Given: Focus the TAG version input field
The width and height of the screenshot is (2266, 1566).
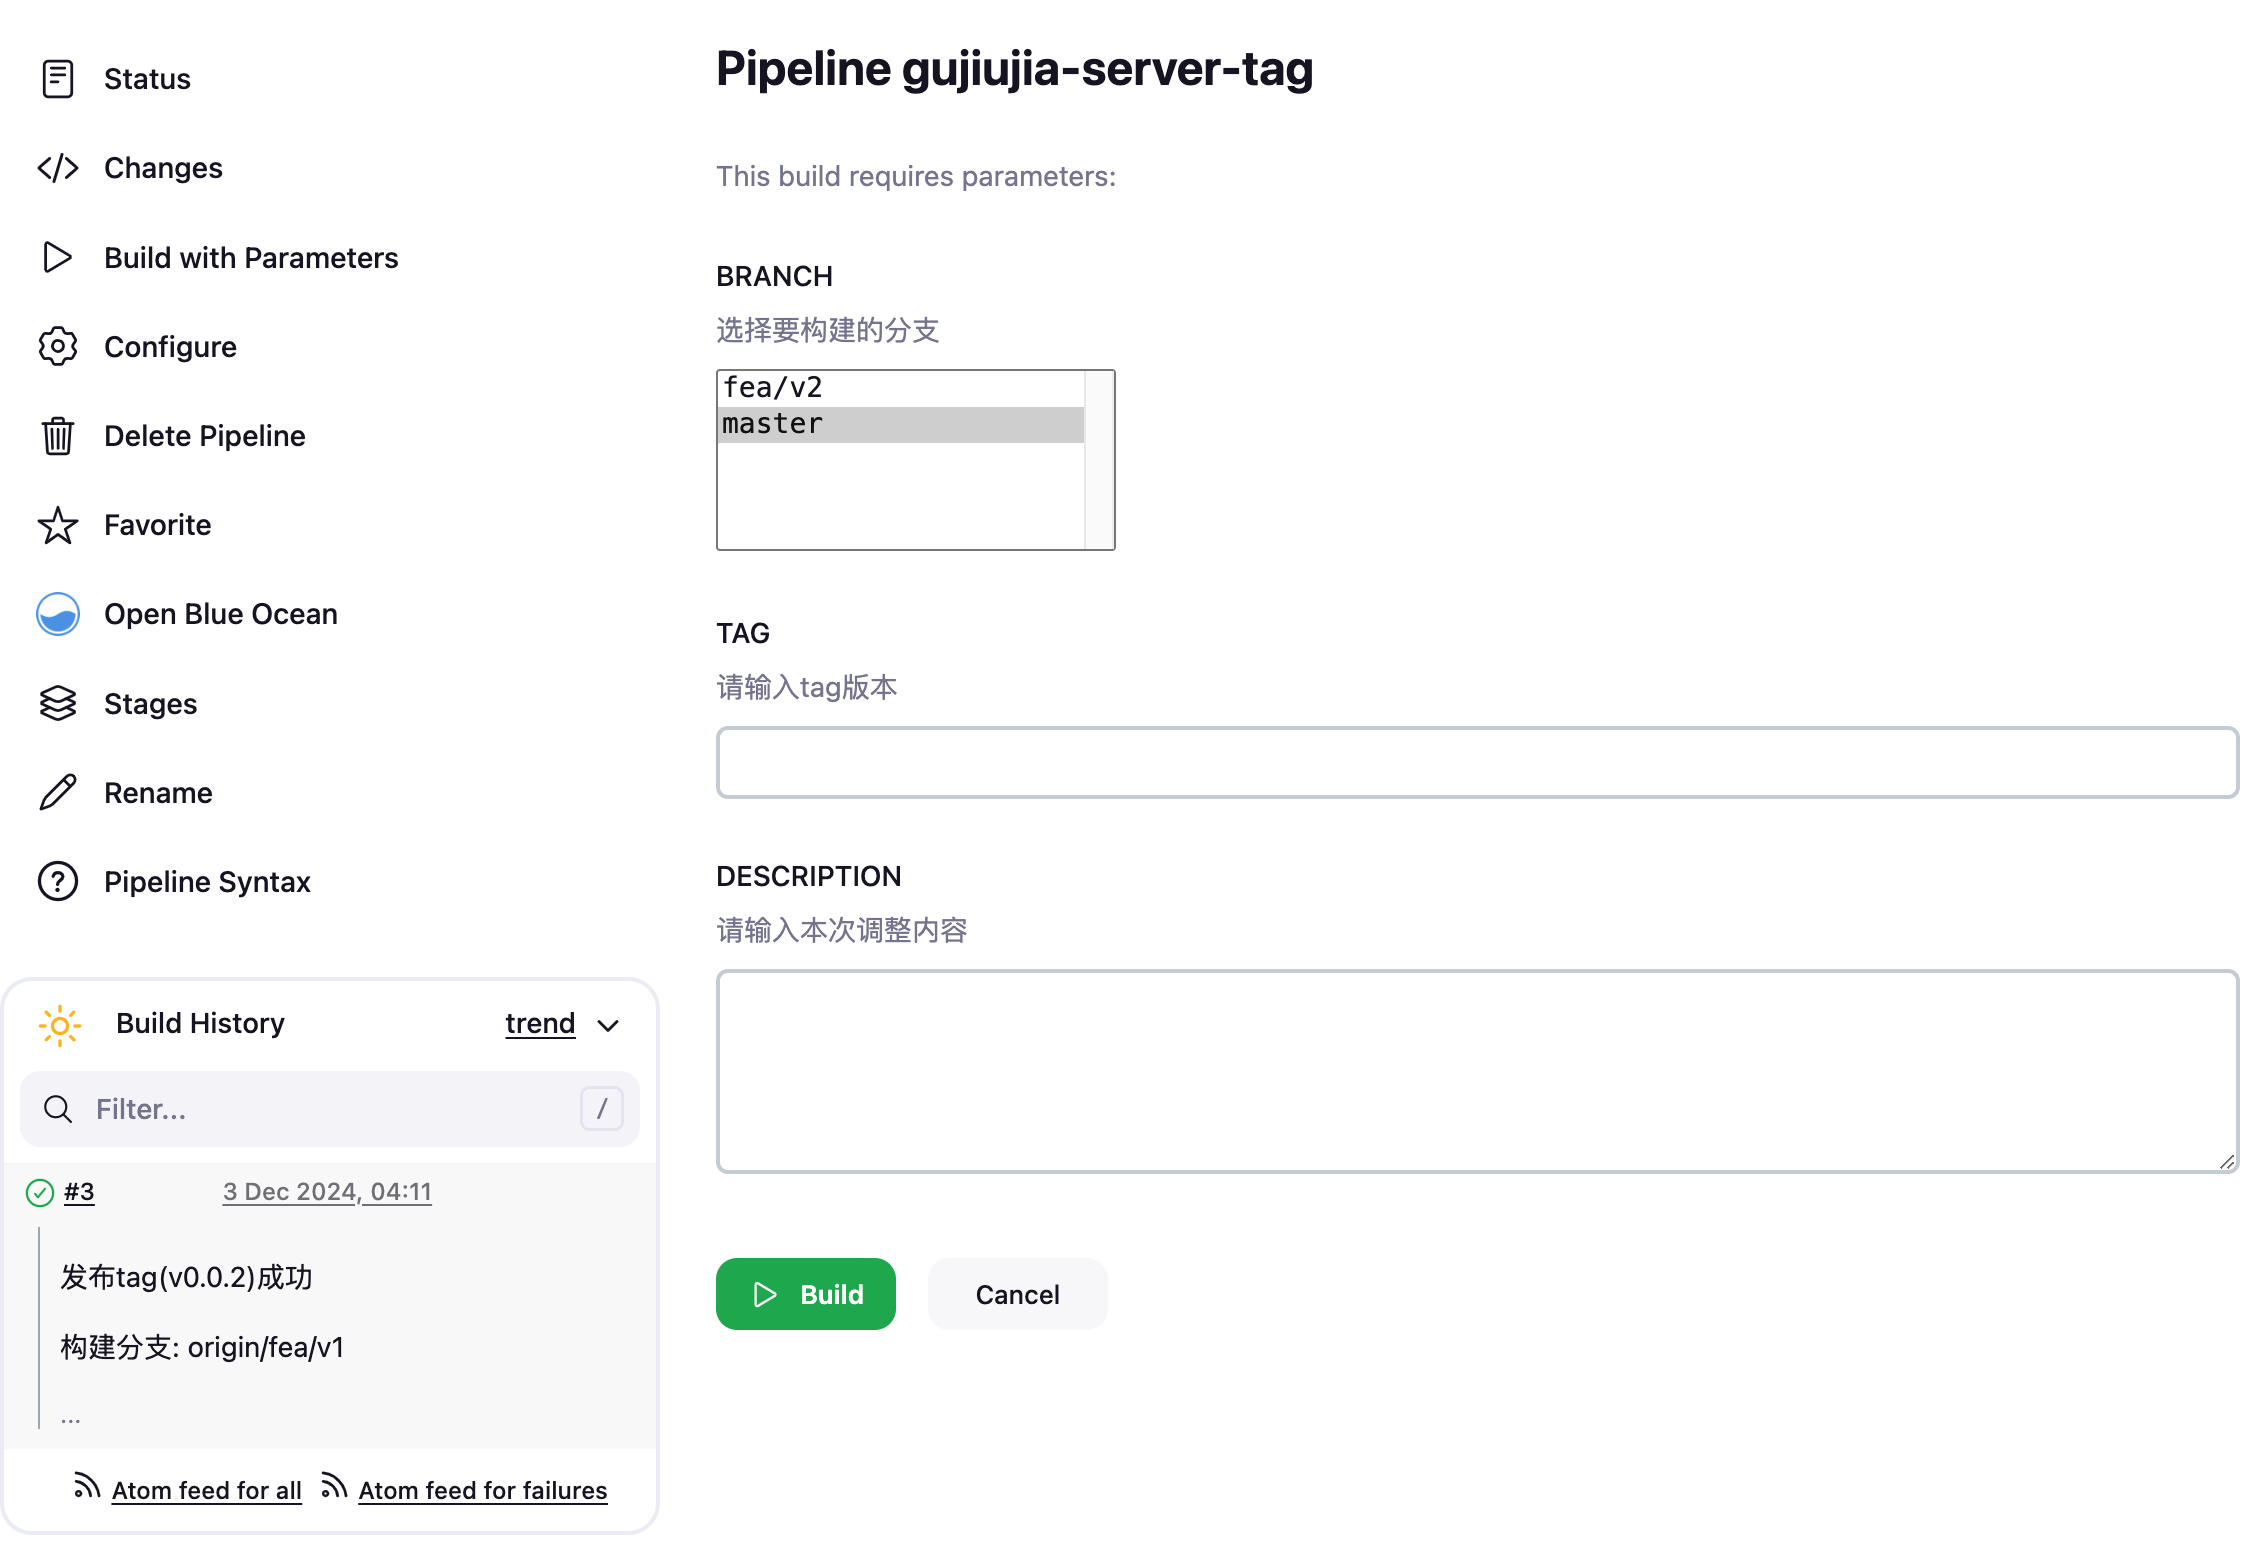Looking at the screenshot, I should pyautogui.click(x=1476, y=763).
